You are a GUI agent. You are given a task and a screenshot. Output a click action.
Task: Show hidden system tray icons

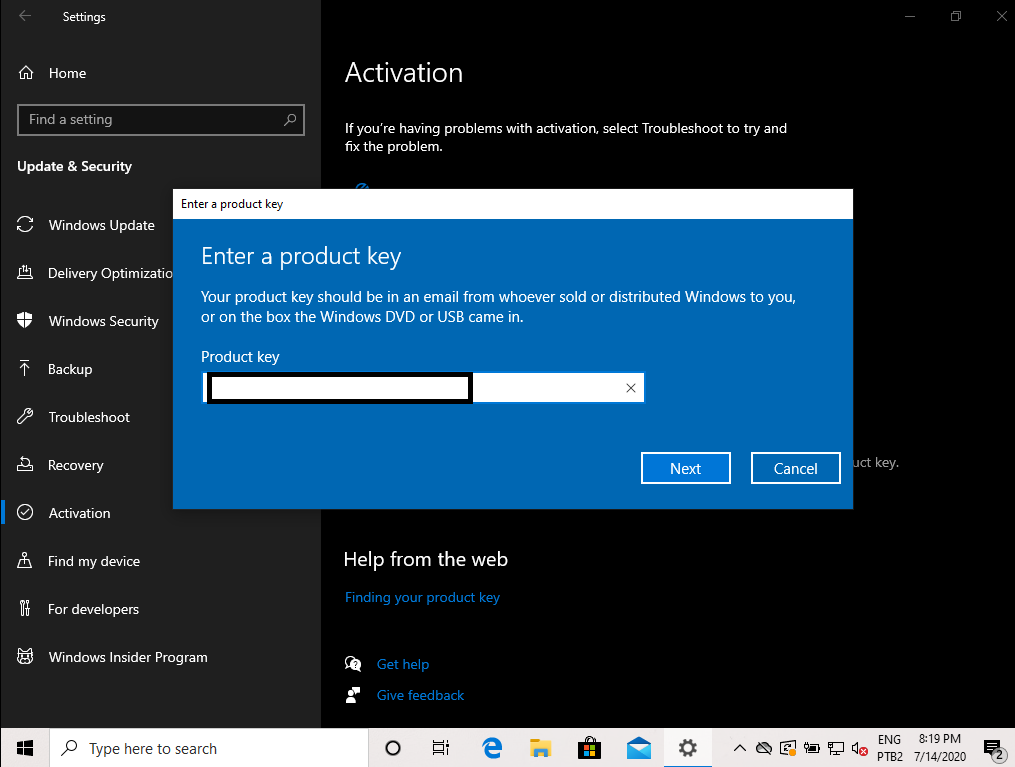tap(739, 748)
